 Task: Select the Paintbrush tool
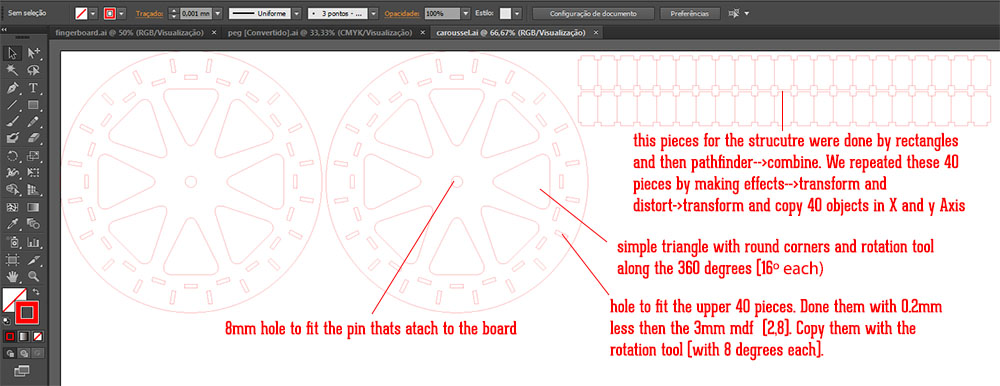(x=12, y=121)
